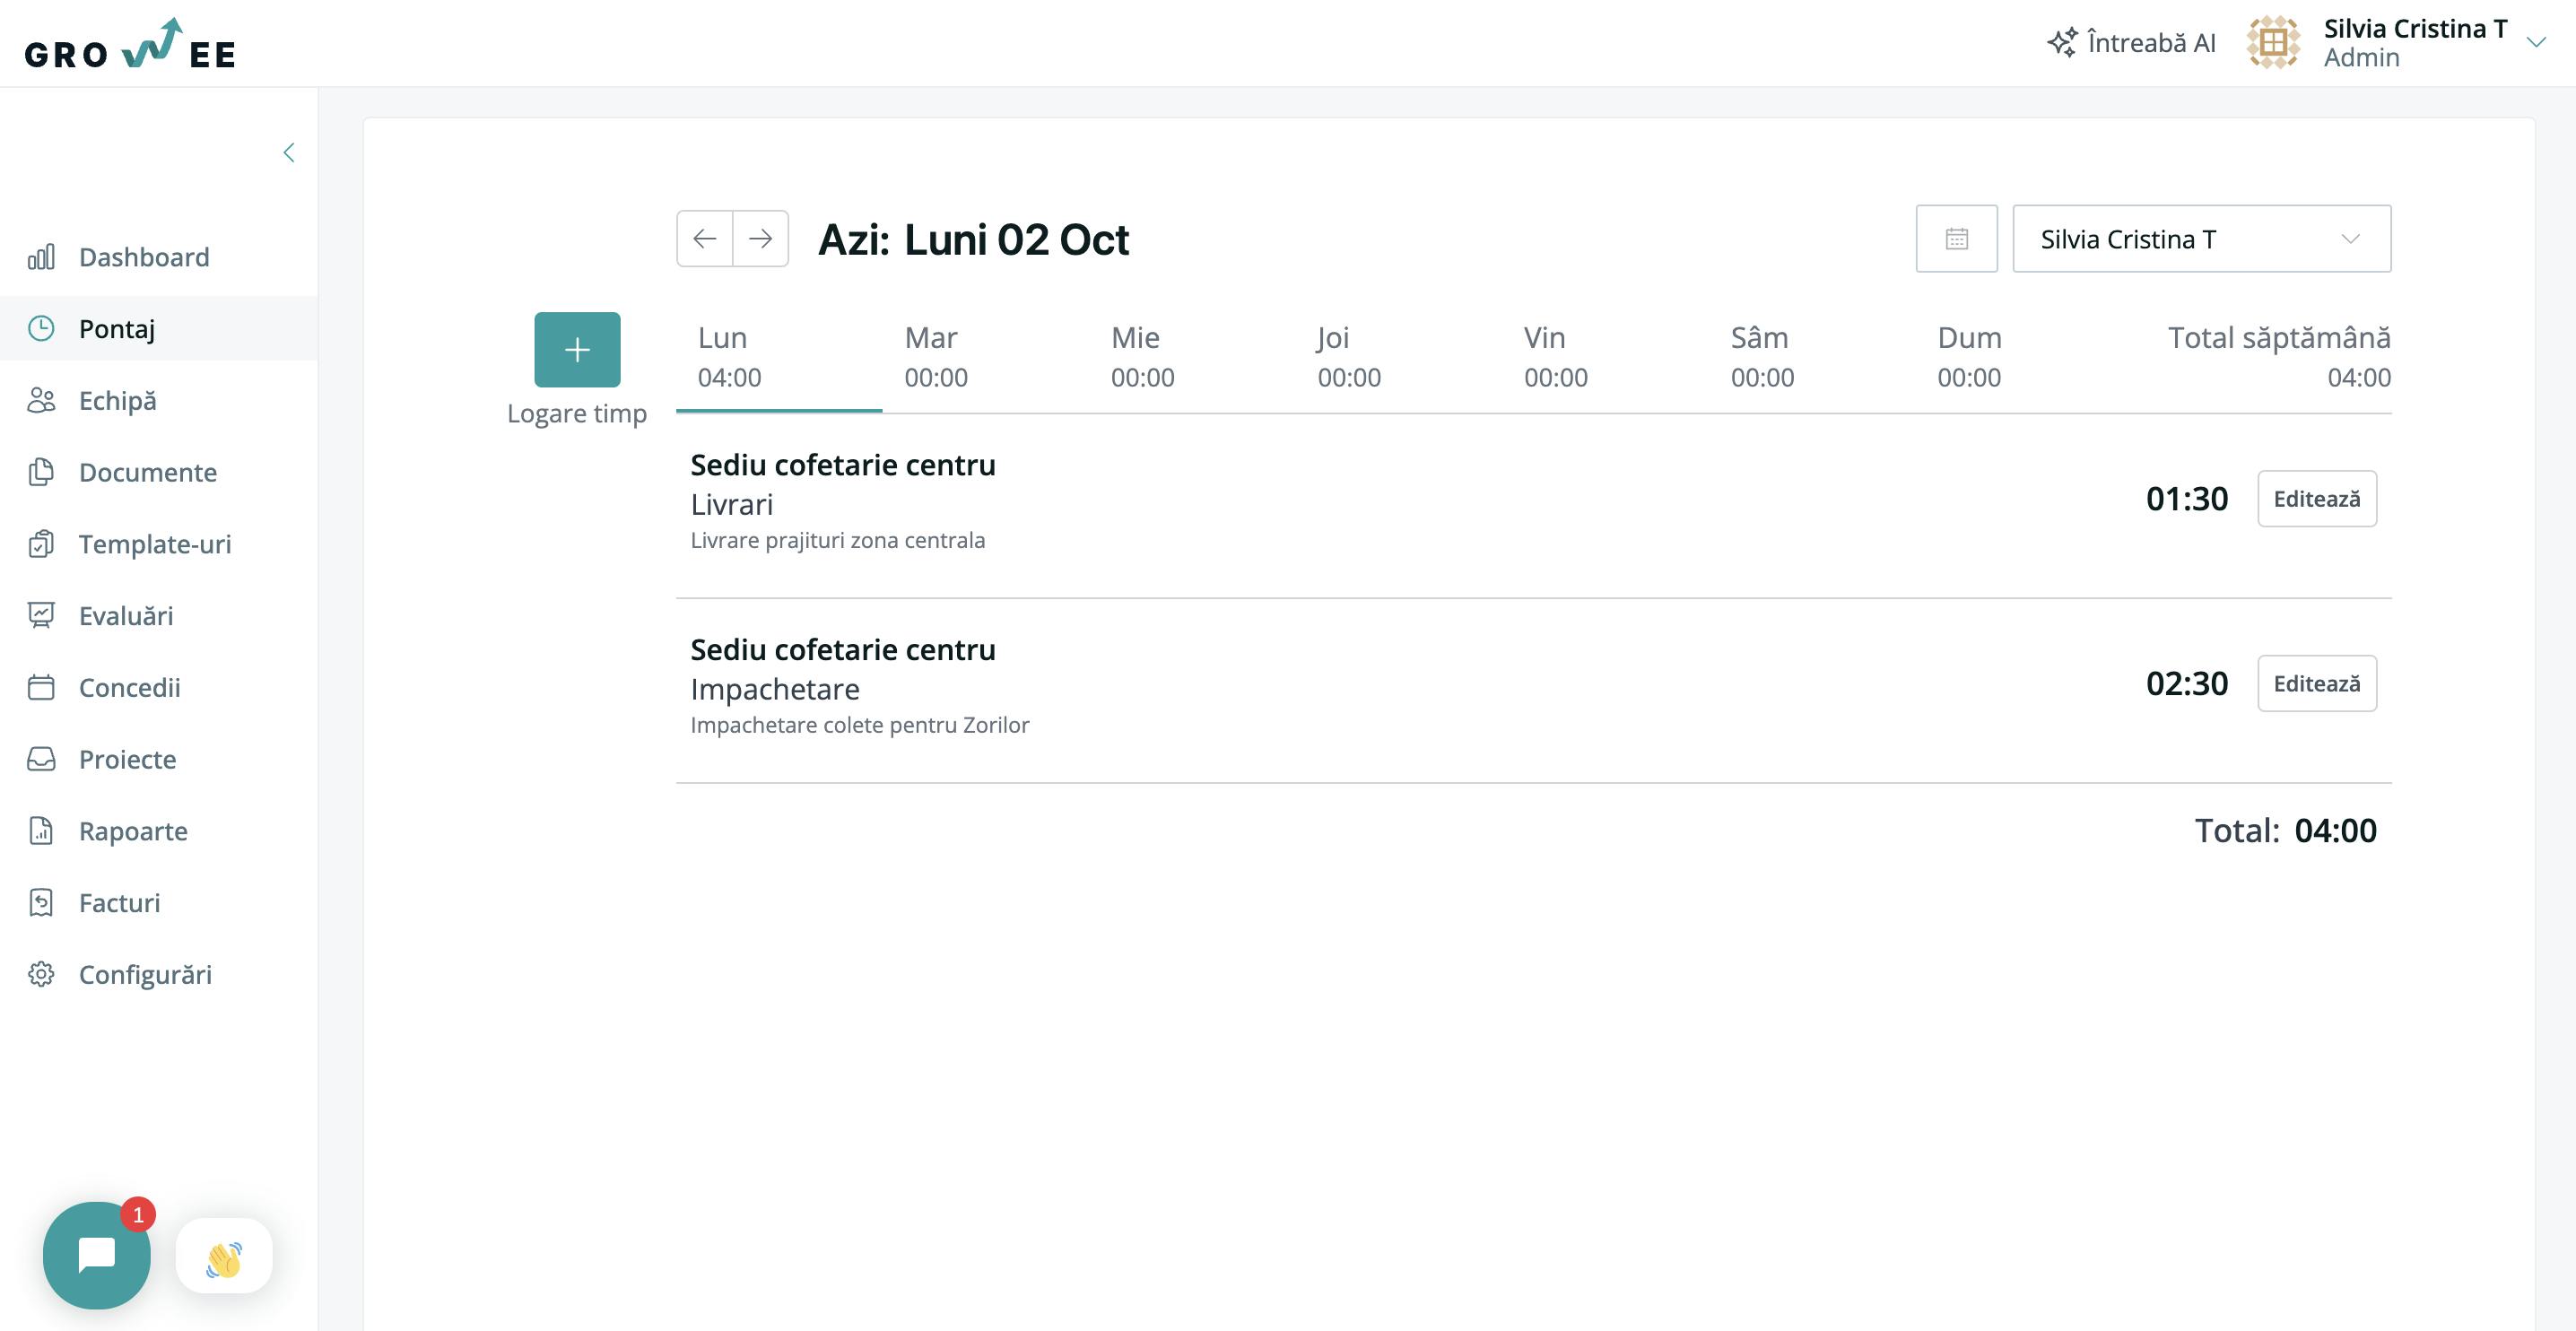Click the Pontaj sidebar icon
Image resolution: width=2576 pixels, height=1331 pixels.
(x=42, y=326)
